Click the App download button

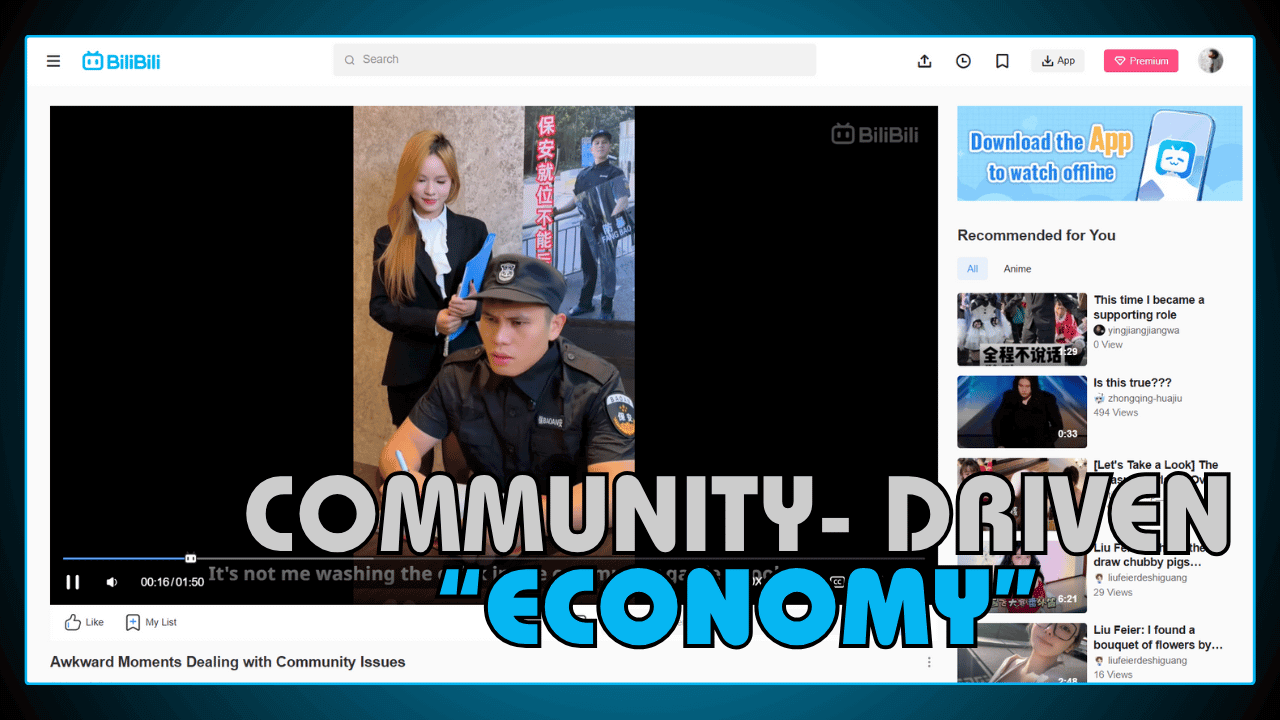pyautogui.click(x=1058, y=61)
